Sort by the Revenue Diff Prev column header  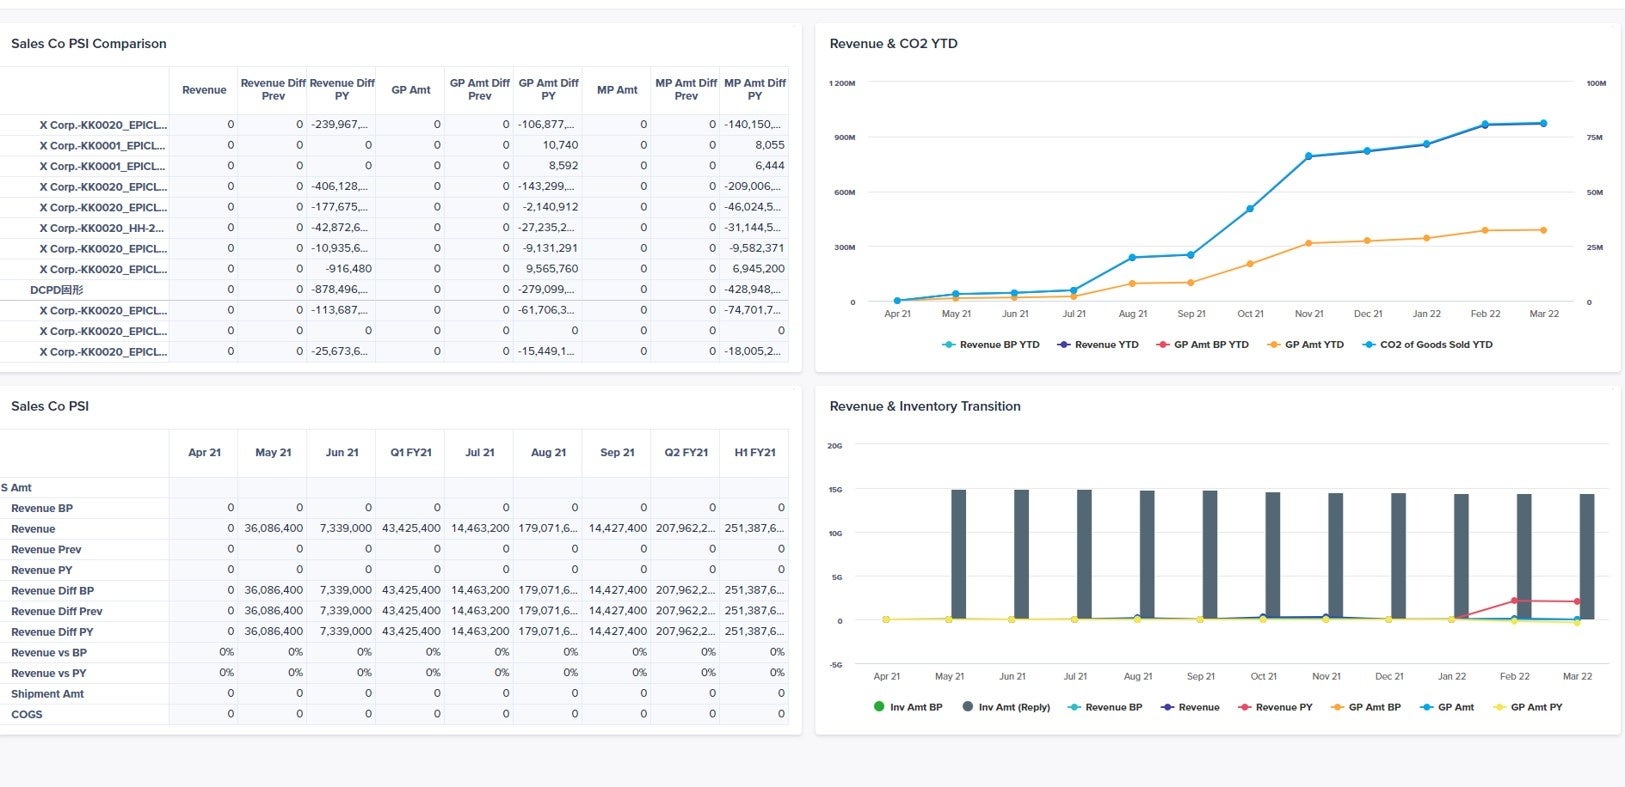(273, 90)
